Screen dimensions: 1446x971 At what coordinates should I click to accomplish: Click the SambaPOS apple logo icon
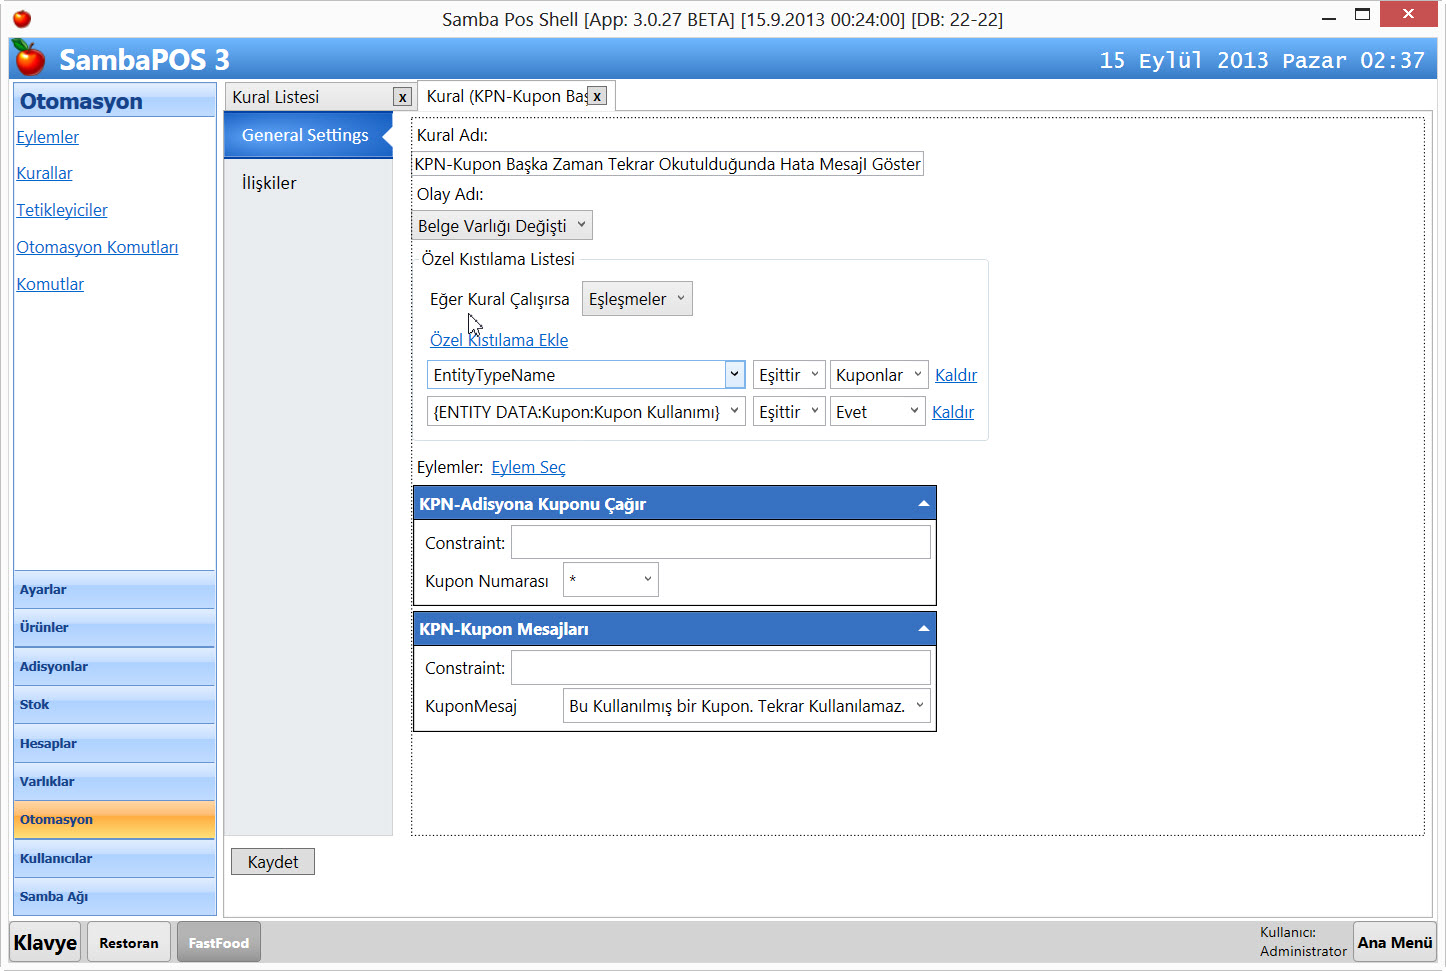point(29,59)
